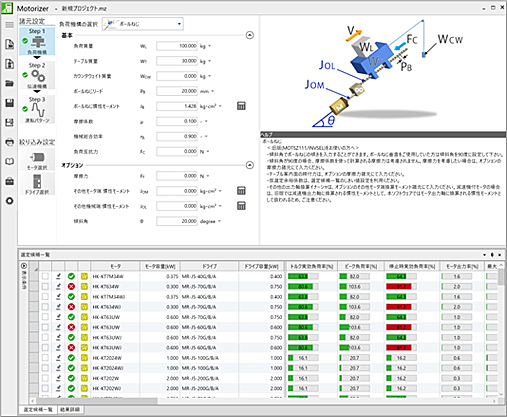Tick checkbox for HK-KT634WJ row
The width and height of the screenshot is (507, 417).
click(45, 307)
